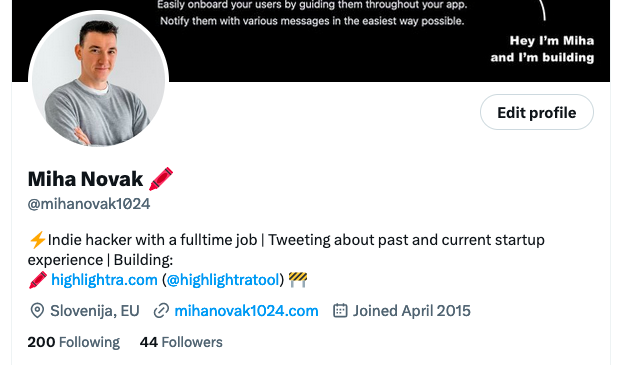The width and height of the screenshot is (619, 365).
Task: Click the Miha Novak display name
Action: tap(85, 179)
